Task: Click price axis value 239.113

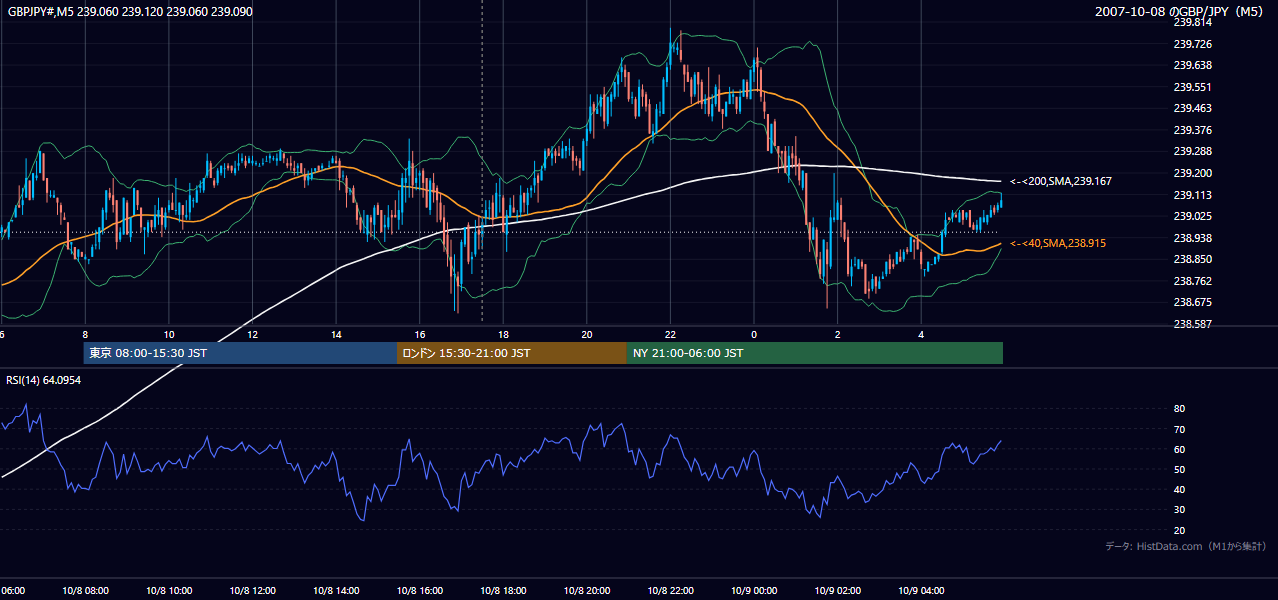Action: (x=1193, y=195)
